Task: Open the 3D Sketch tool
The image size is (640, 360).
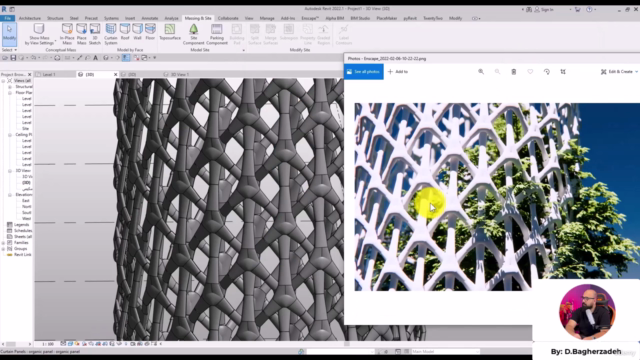Action: 95,34
